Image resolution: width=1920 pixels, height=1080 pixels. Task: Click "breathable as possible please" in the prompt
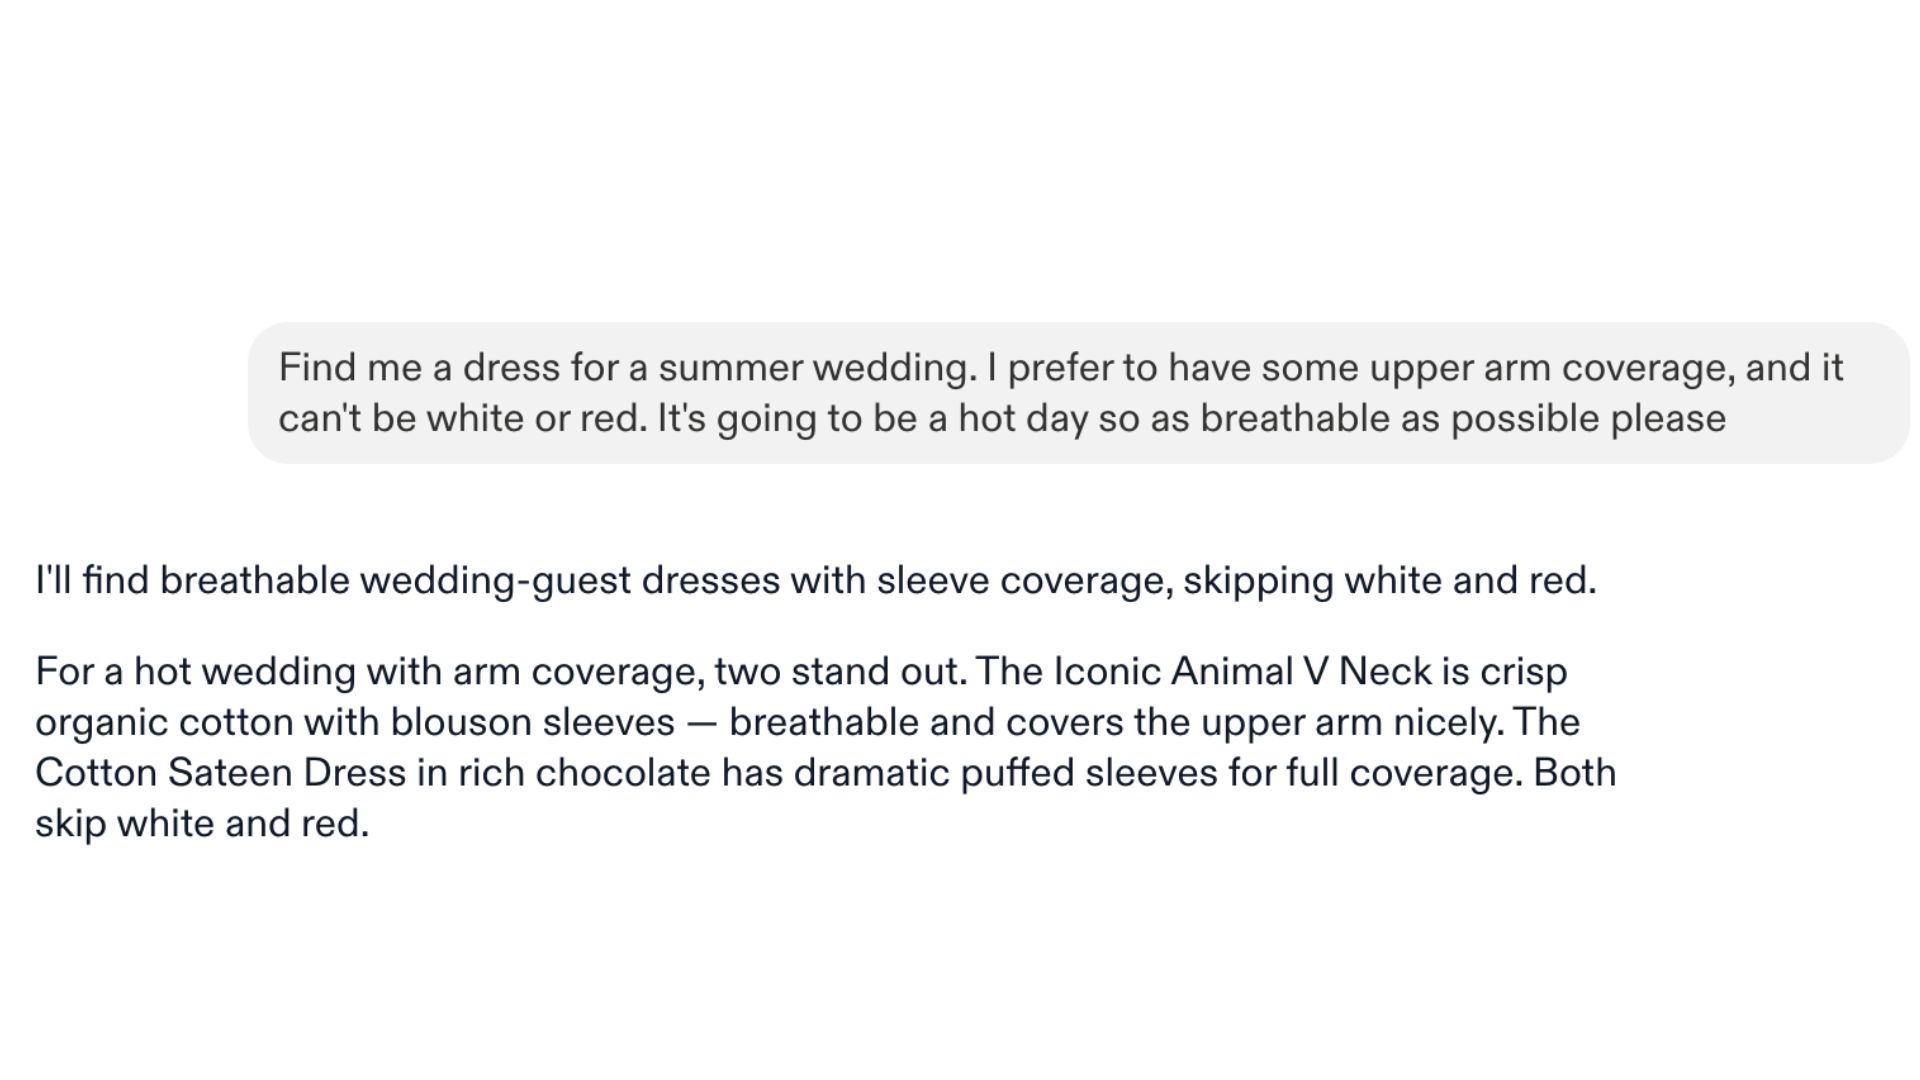coord(1463,418)
